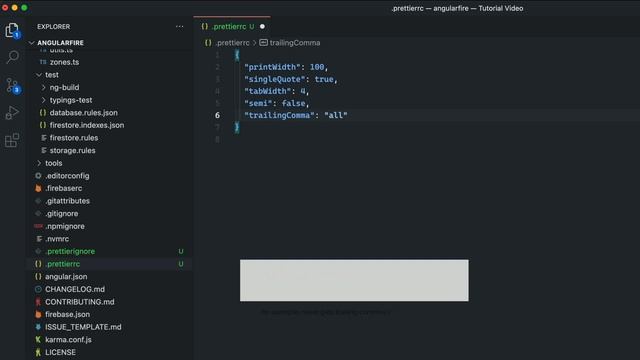Click the "singleQuote" key in editor
640x360 pixels.
pos(274,79)
